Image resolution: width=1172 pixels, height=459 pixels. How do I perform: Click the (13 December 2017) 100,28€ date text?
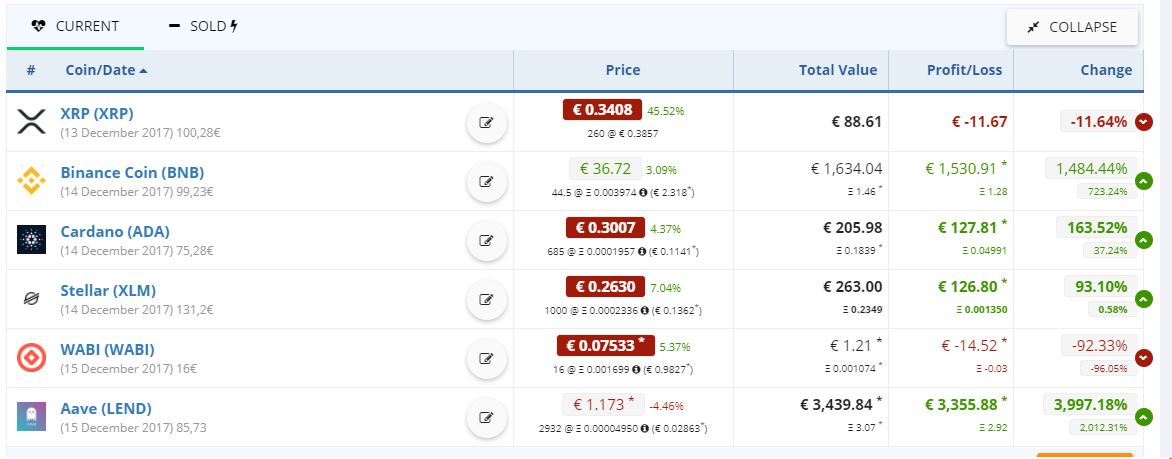(x=141, y=133)
